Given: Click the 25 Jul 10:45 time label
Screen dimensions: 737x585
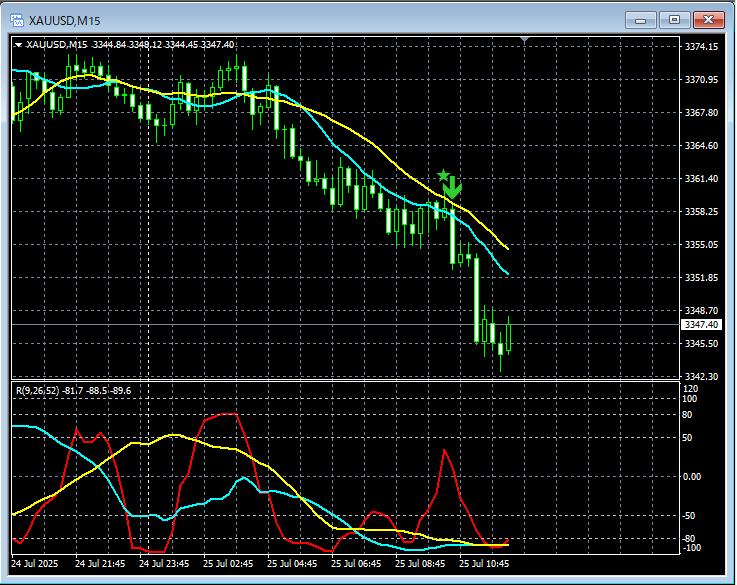Looking at the screenshot, I should pos(485,564).
